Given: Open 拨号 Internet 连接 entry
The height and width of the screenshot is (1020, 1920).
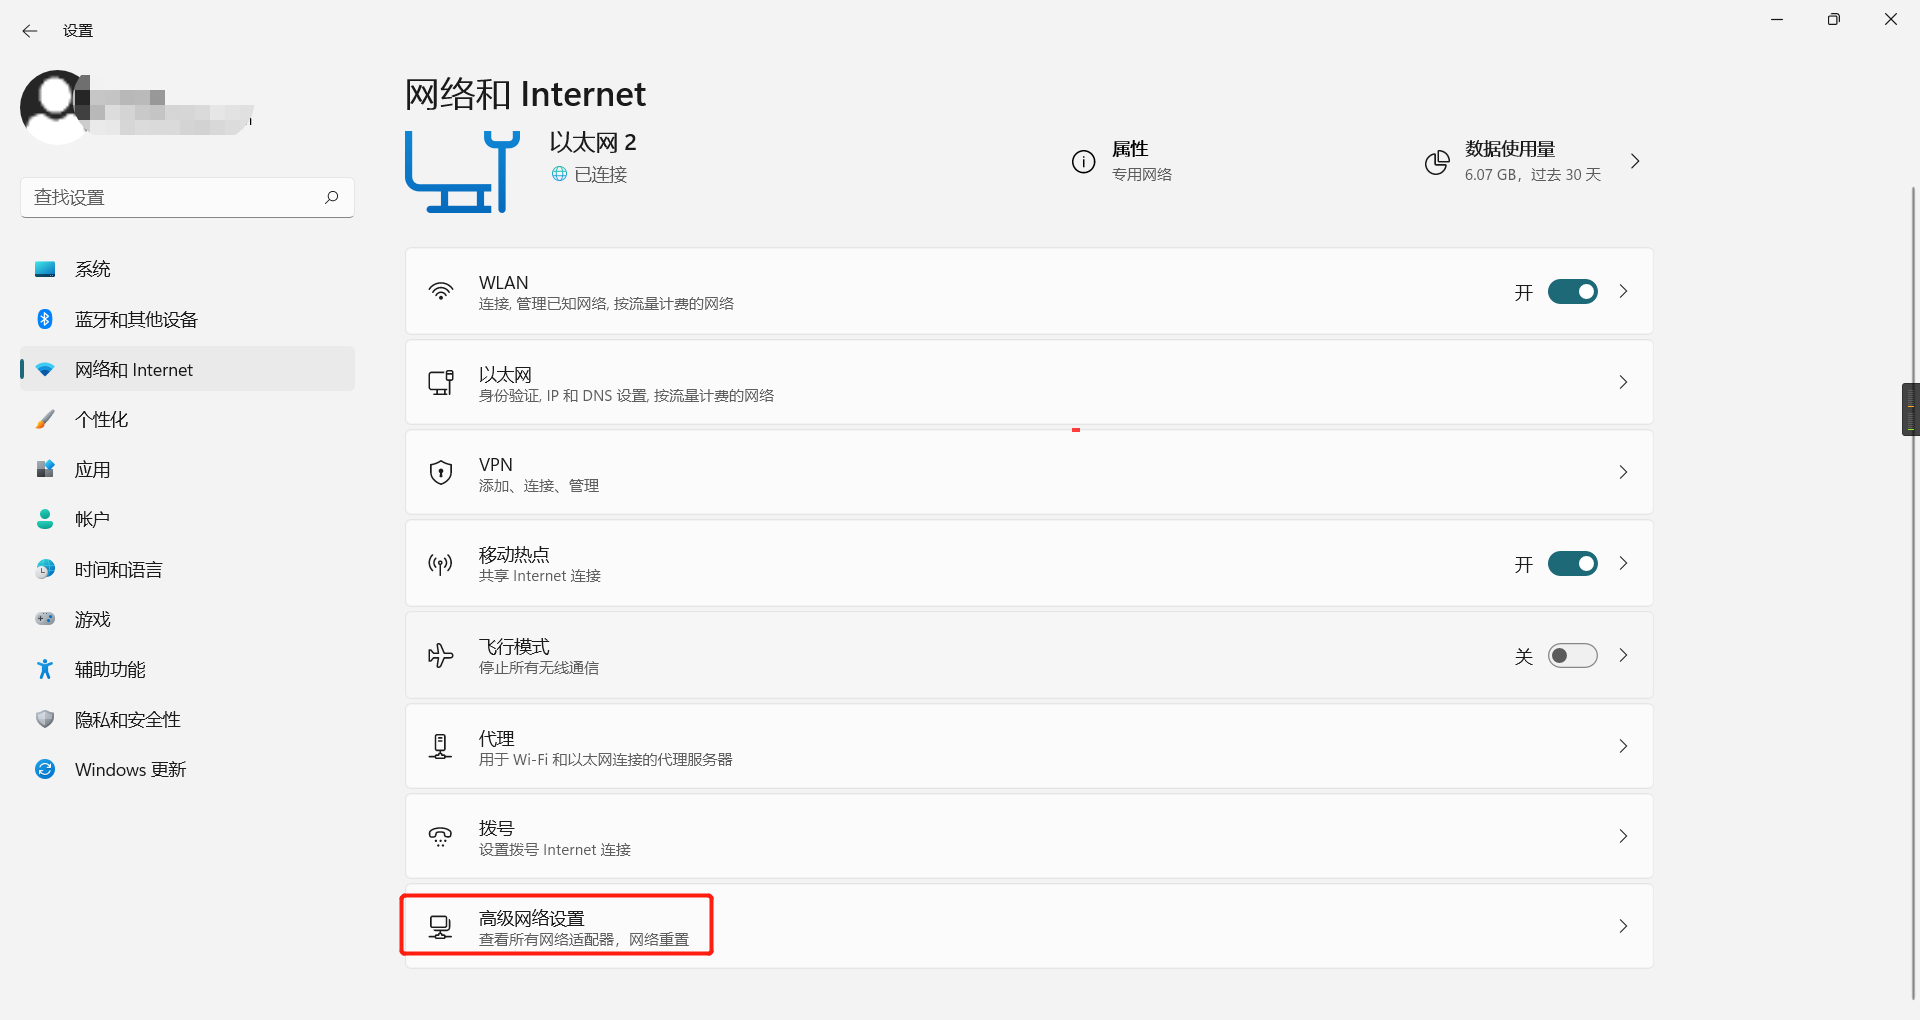Looking at the screenshot, I should tap(1029, 836).
